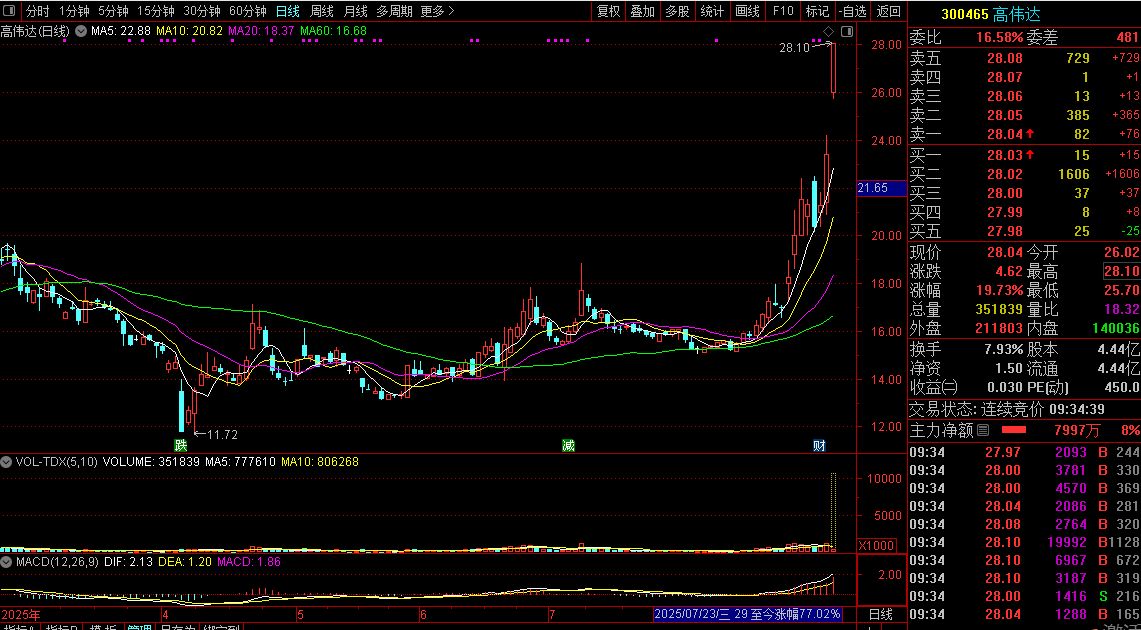Click the 总量 351839 value

999,309
